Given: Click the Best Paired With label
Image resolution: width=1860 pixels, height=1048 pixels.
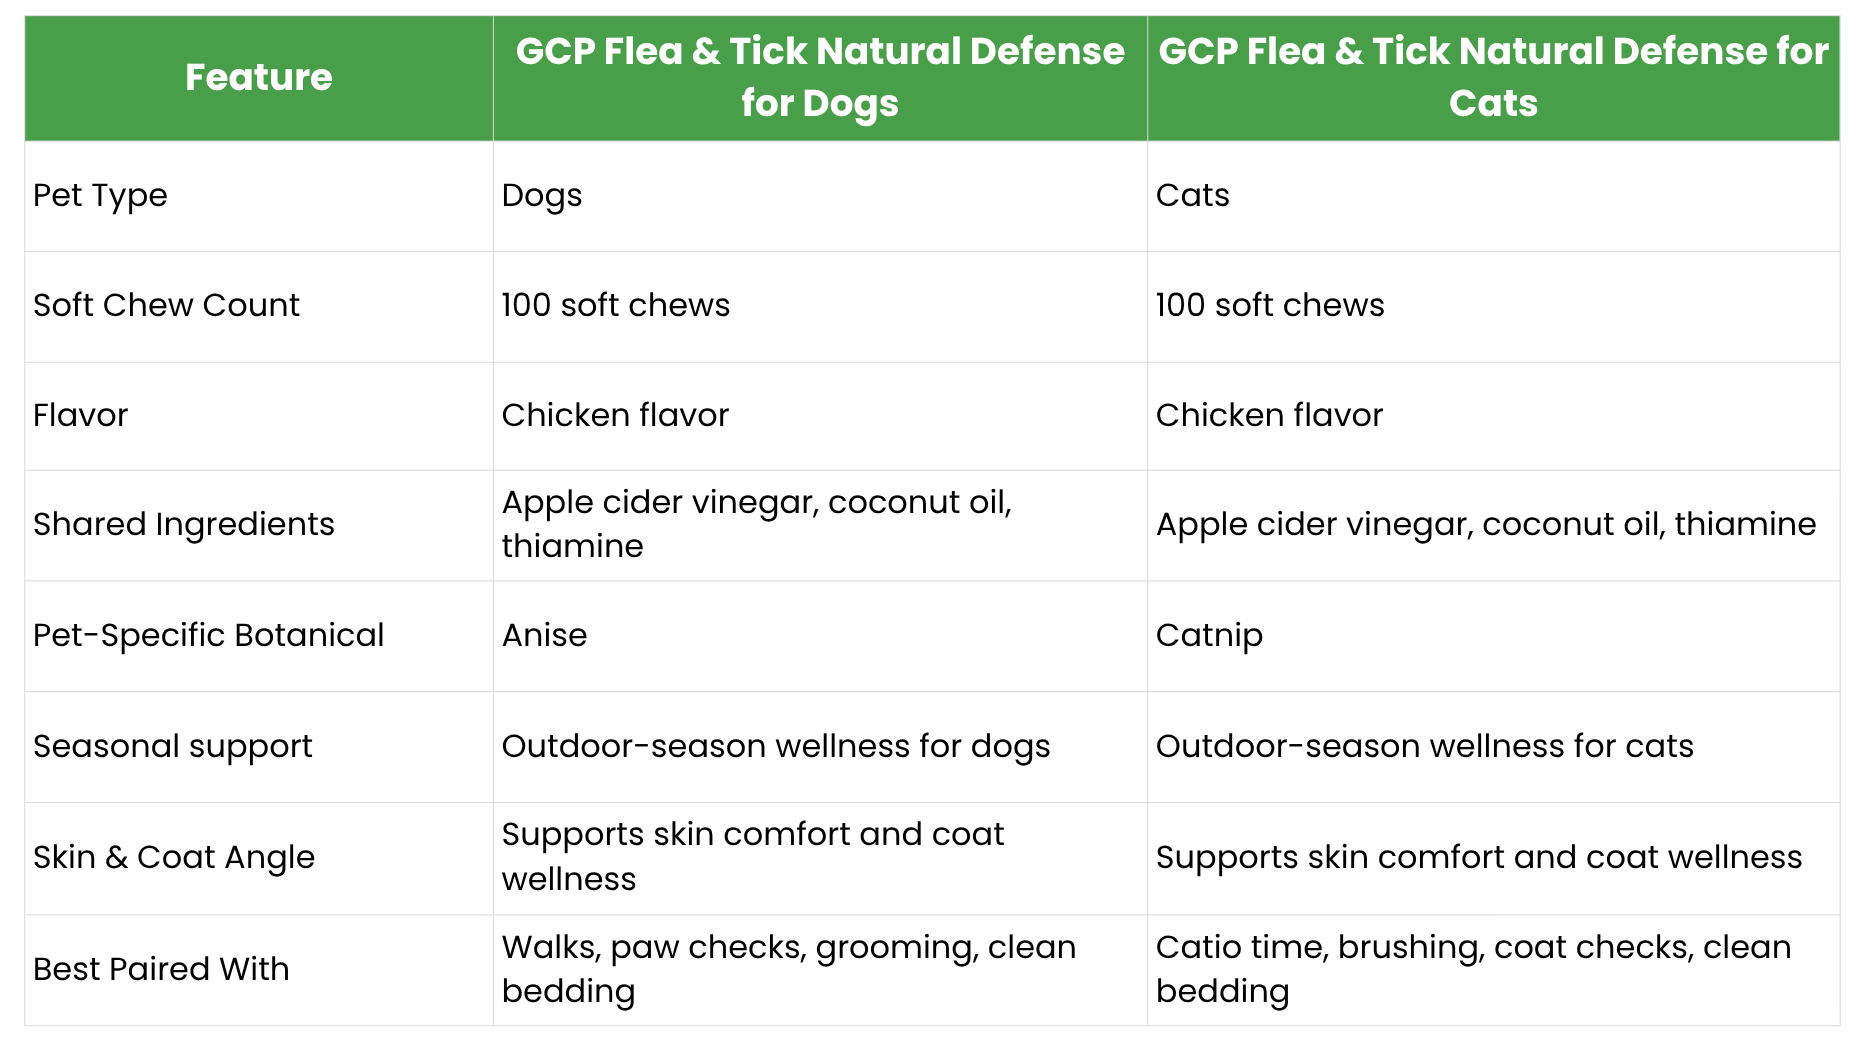Looking at the screenshot, I should pyautogui.click(x=161, y=969).
